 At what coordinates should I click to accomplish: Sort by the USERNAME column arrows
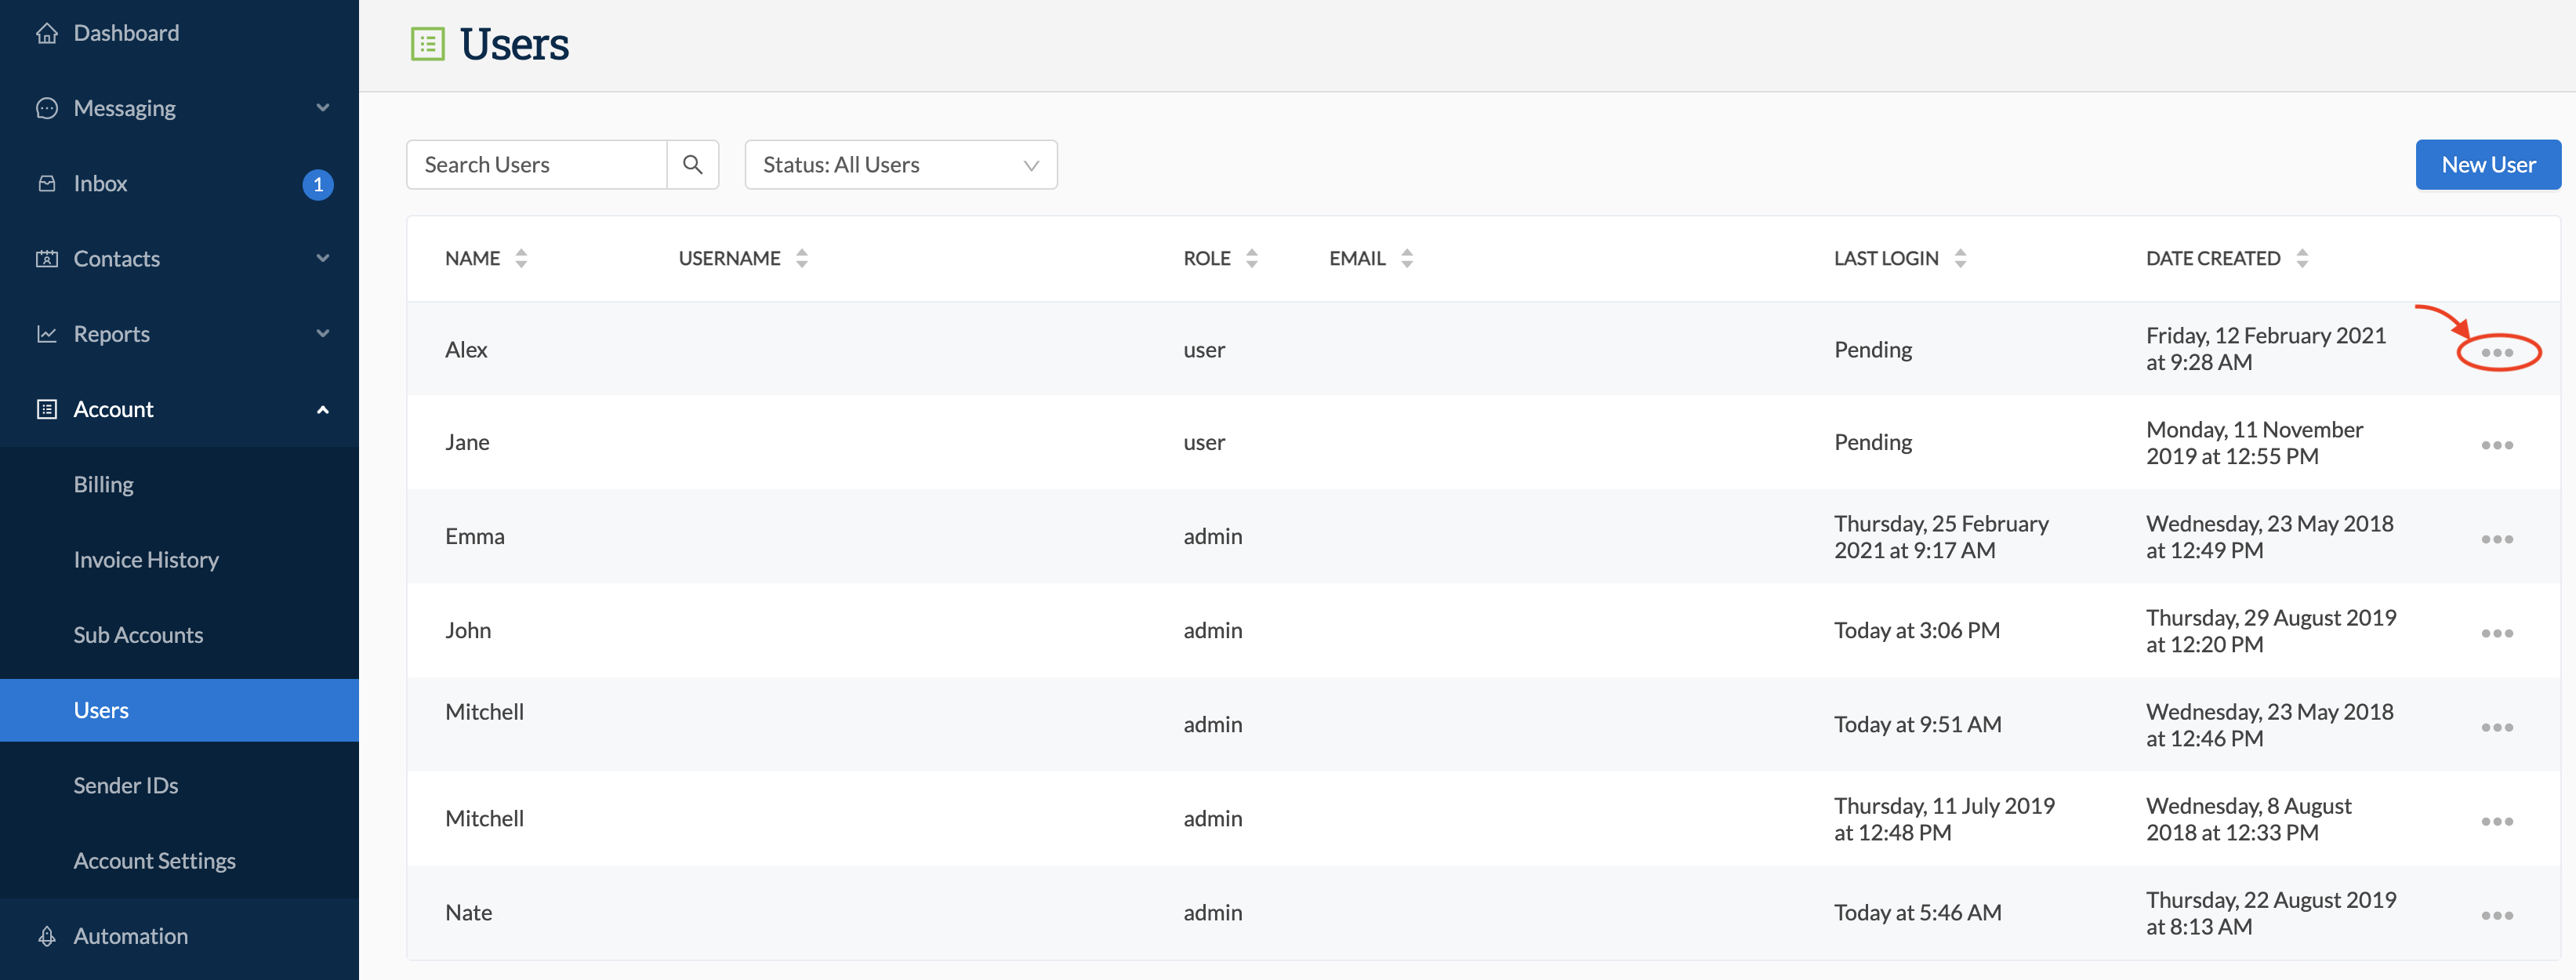point(801,258)
